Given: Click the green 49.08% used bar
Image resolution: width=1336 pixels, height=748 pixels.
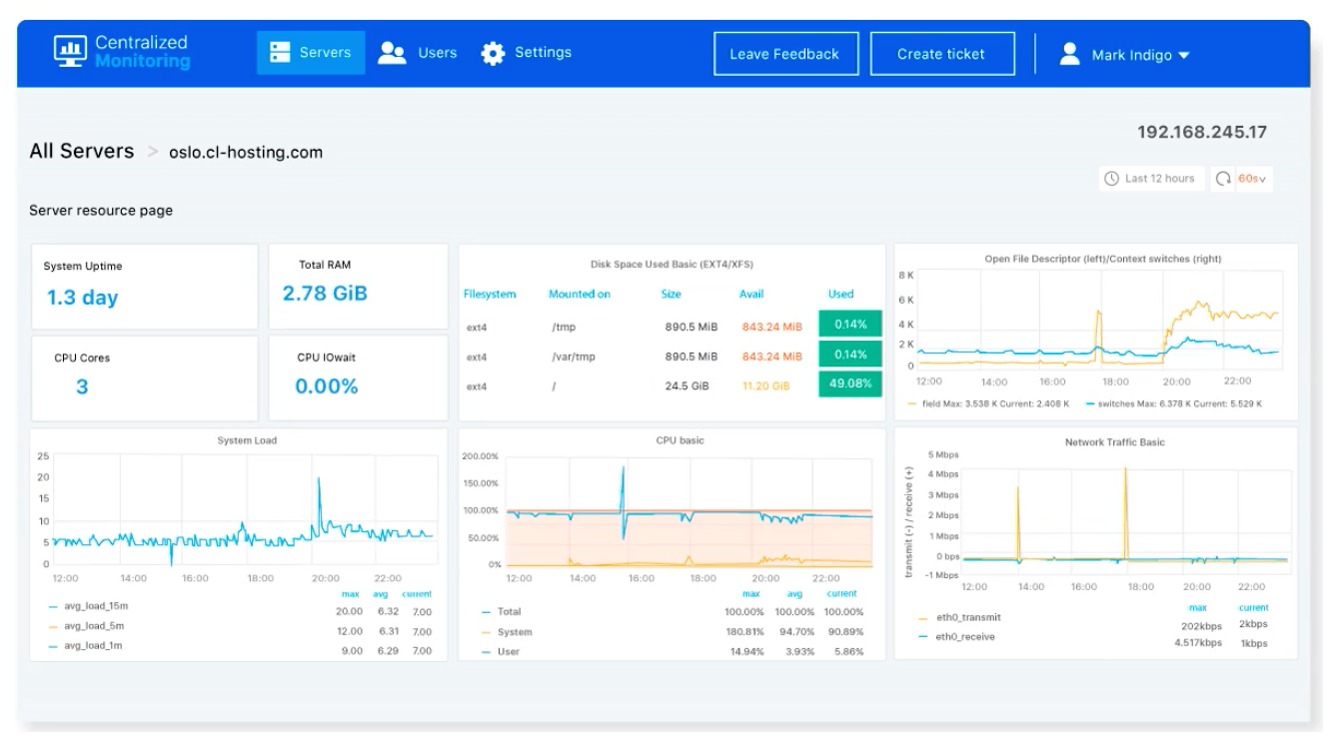Looking at the screenshot, I should pos(850,383).
